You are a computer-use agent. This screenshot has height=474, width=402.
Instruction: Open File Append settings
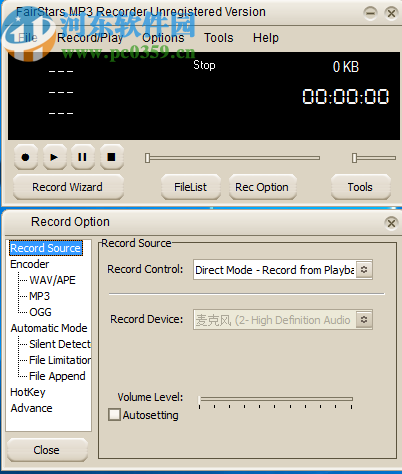coord(57,376)
